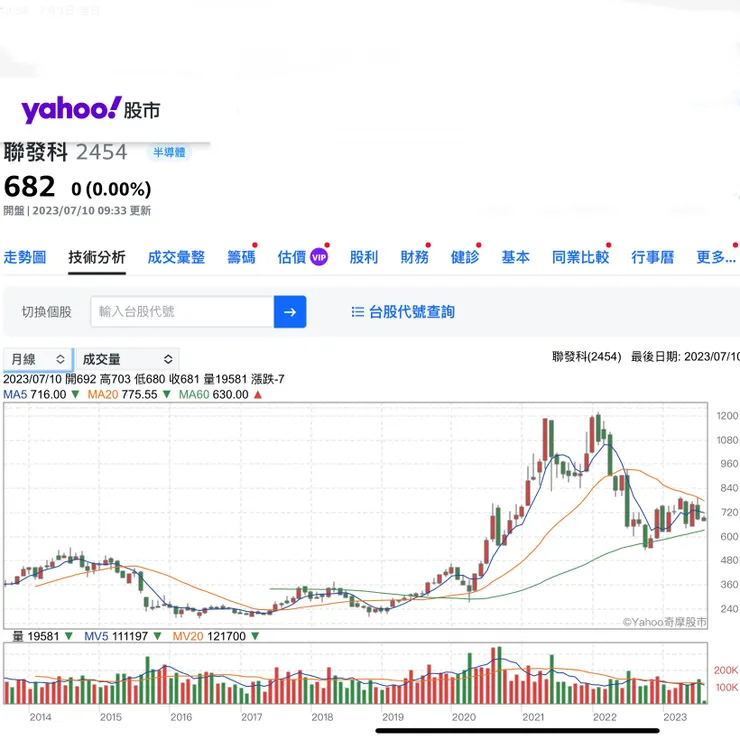The image size is (740, 740).
Task: Click the MA60 630.00 label
Action: tap(213, 395)
